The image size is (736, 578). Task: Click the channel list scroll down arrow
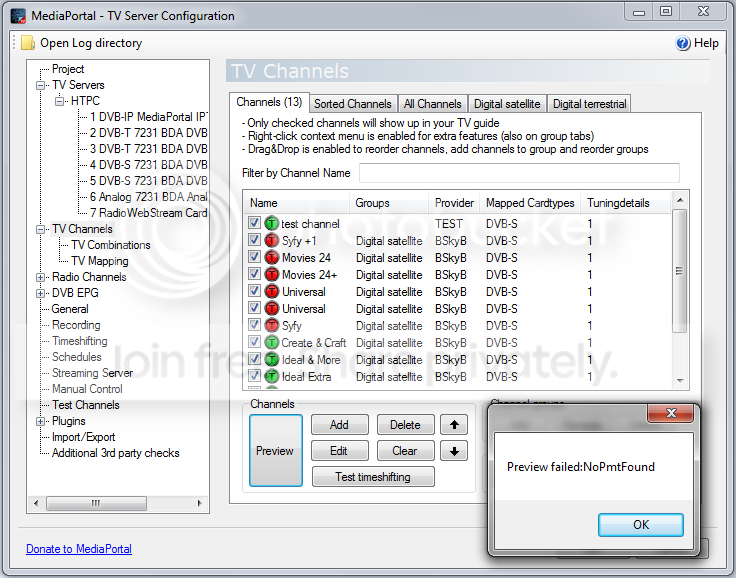[680, 381]
